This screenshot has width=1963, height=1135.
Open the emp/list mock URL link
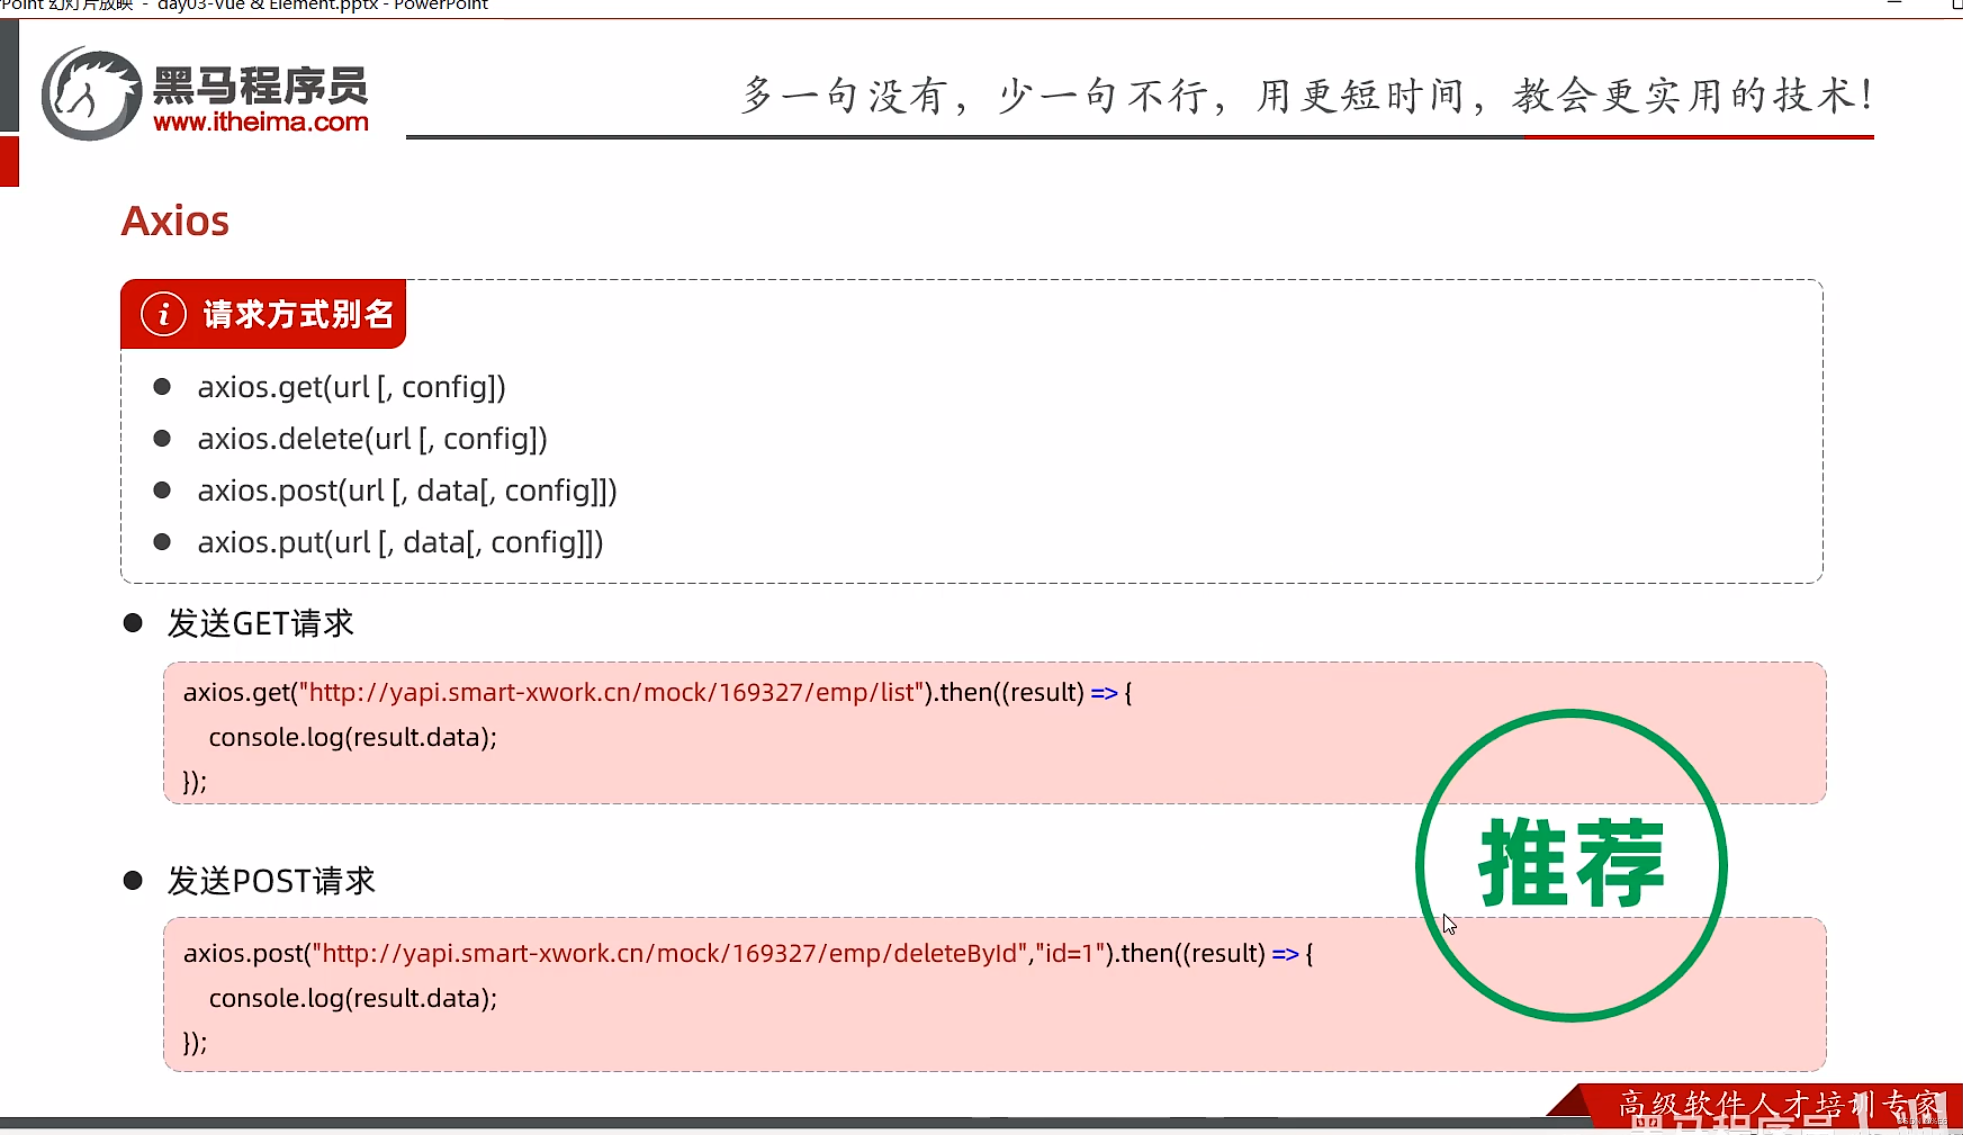point(612,691)
